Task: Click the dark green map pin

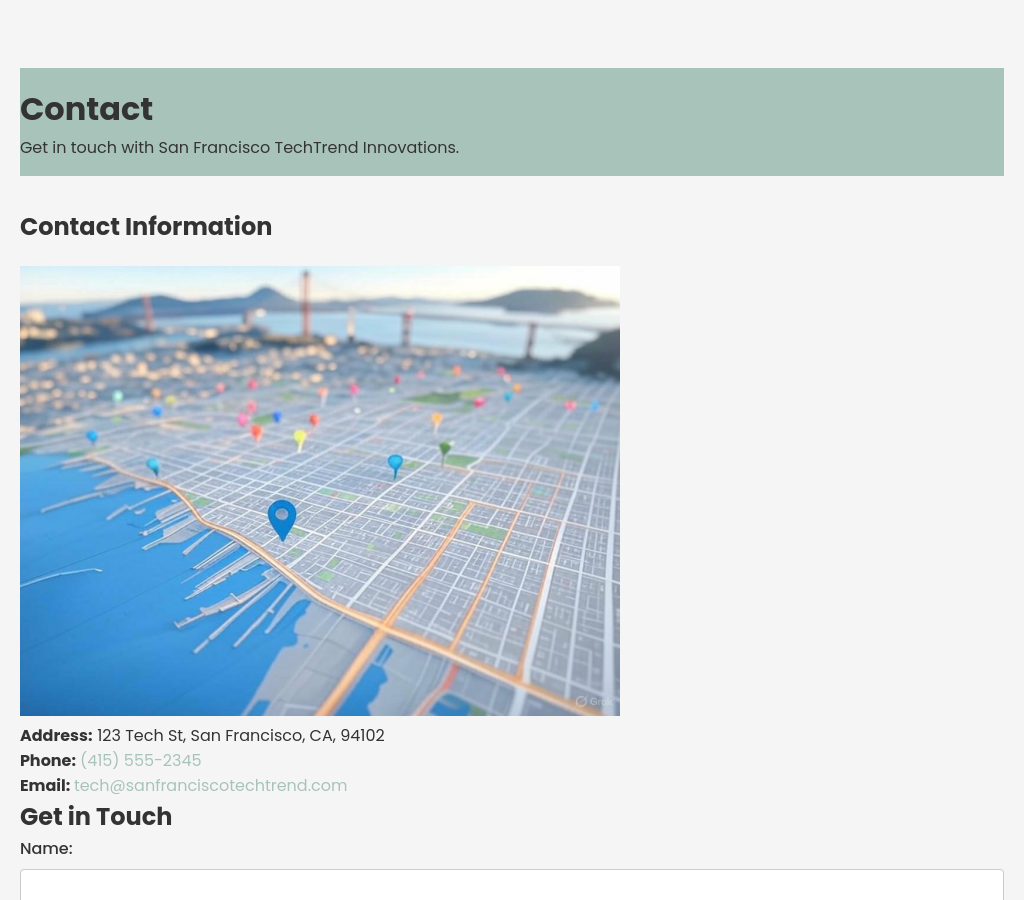Action: [445, 452]
